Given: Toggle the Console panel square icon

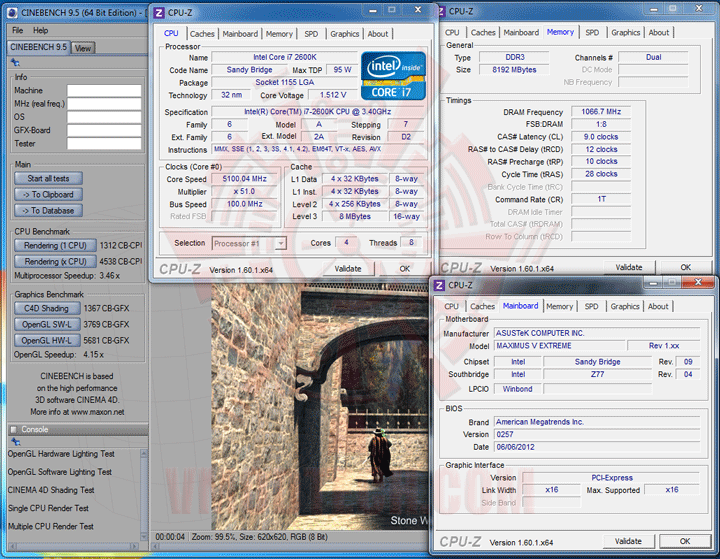Looking at the screenshot, I should pyautogui.click(x=13, y=429).
